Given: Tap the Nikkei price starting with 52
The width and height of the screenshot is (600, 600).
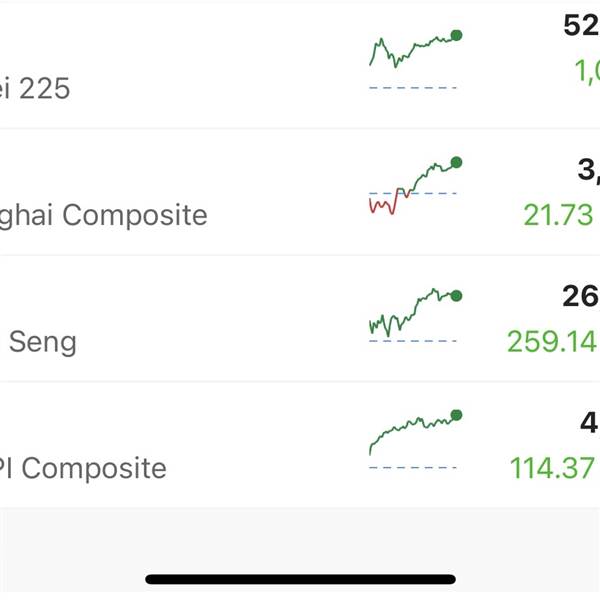Looking at the screenshot, I should click(x=581, y=26).
